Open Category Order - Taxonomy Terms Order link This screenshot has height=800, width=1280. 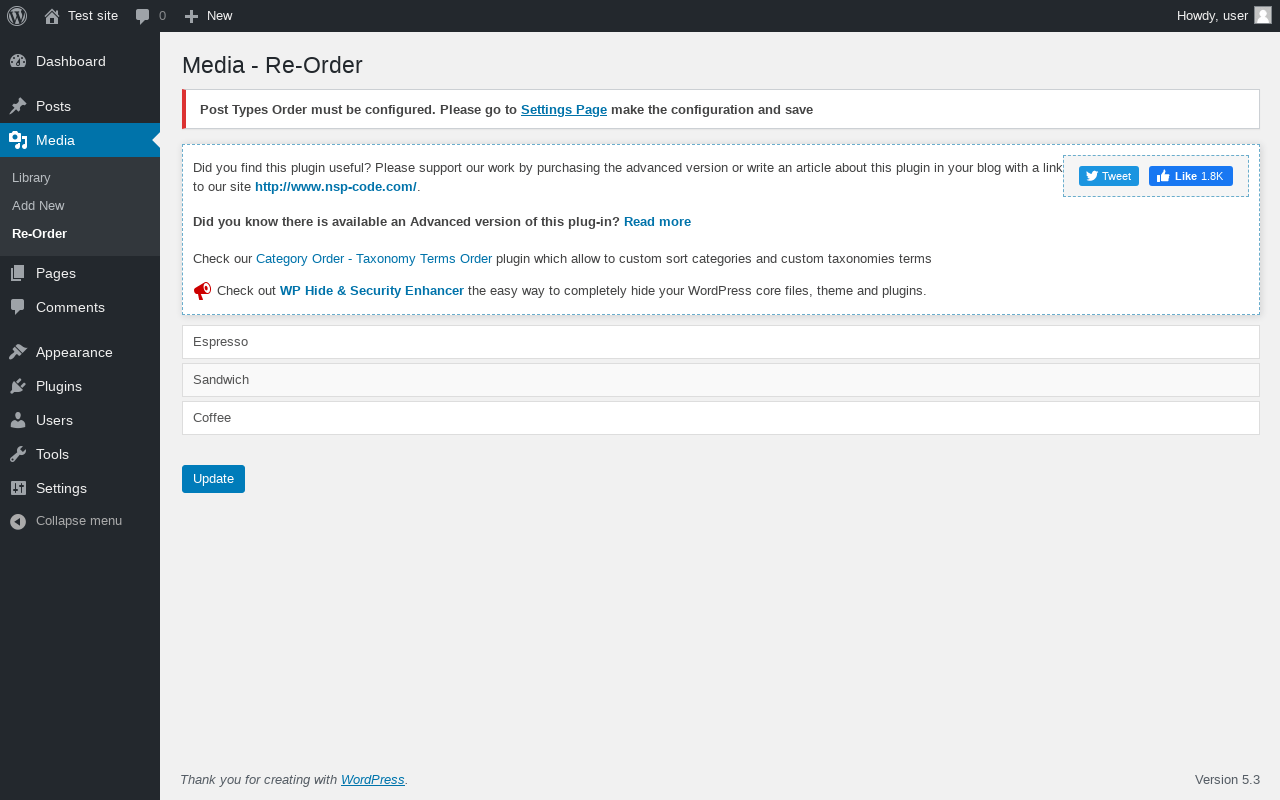pyautogui.click(x=374, y=258)
